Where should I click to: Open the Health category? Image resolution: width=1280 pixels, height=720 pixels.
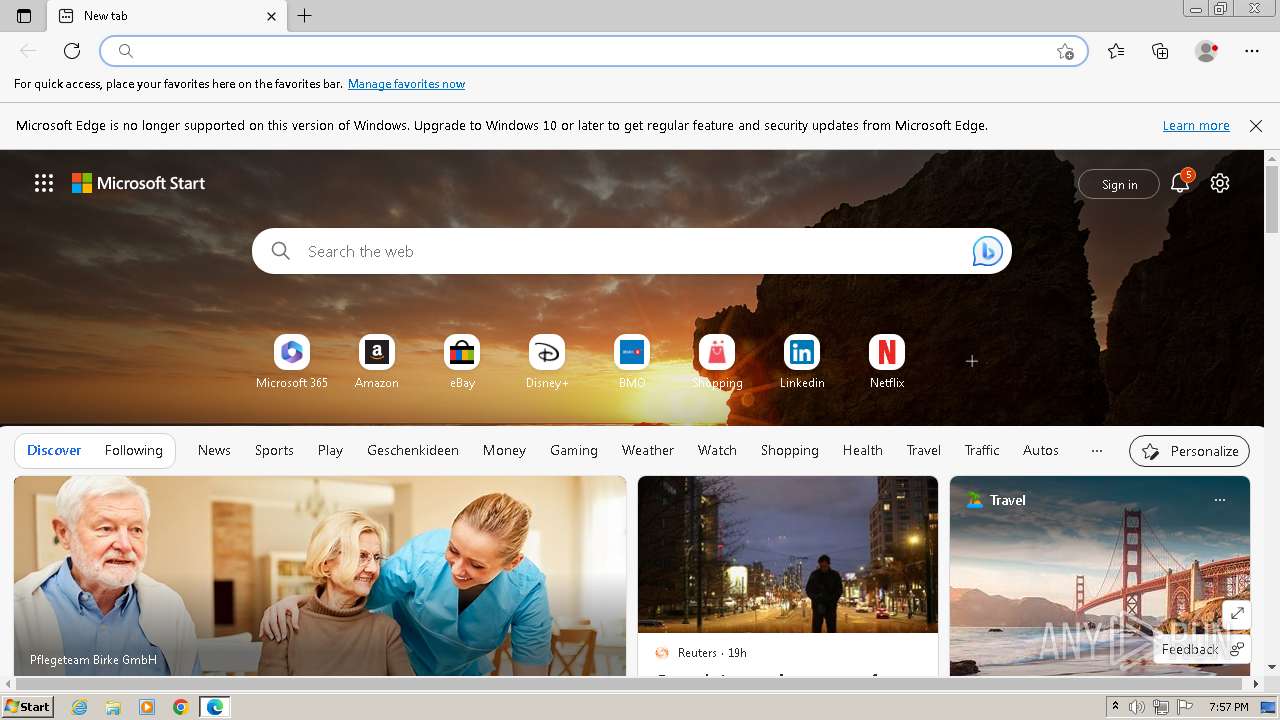click(862, 451)
